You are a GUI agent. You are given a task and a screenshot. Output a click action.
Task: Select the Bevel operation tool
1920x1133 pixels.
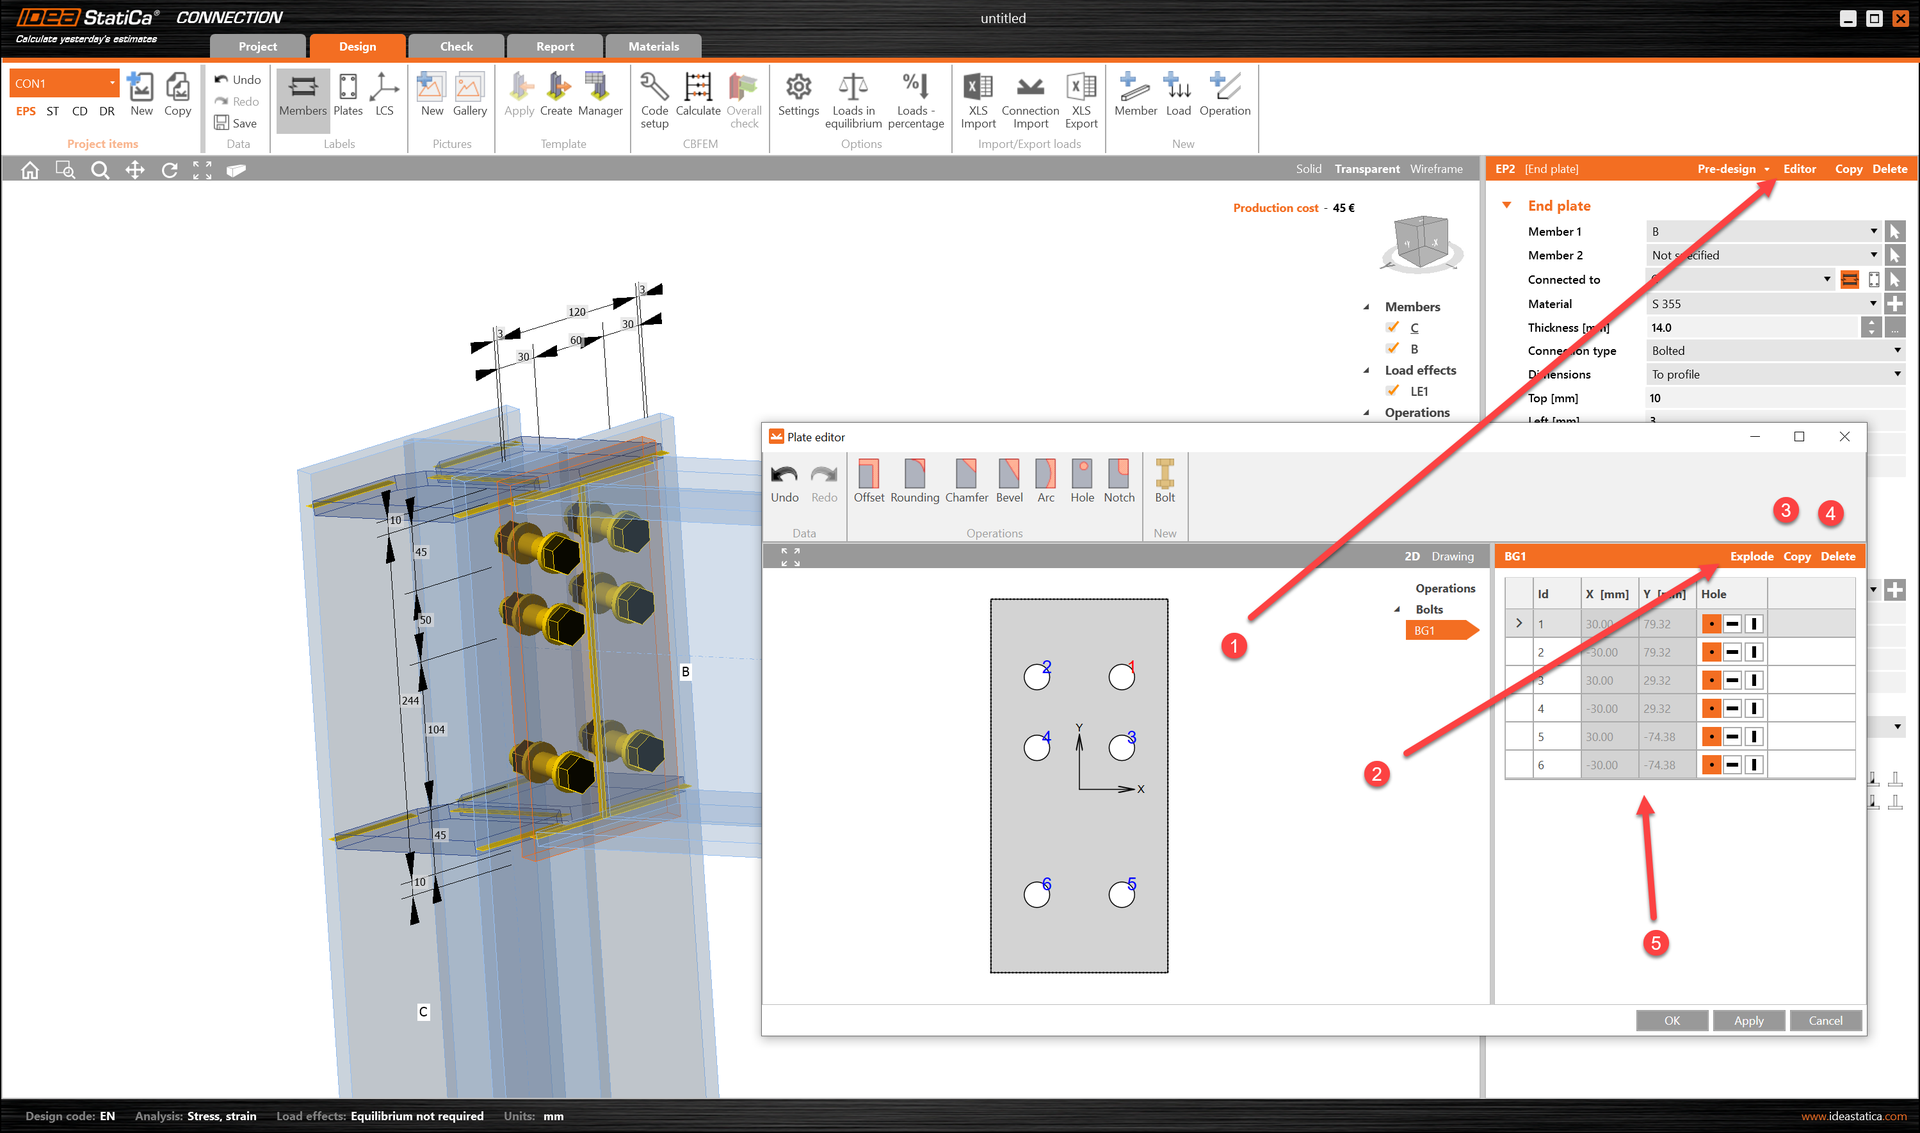(1009, 483)
